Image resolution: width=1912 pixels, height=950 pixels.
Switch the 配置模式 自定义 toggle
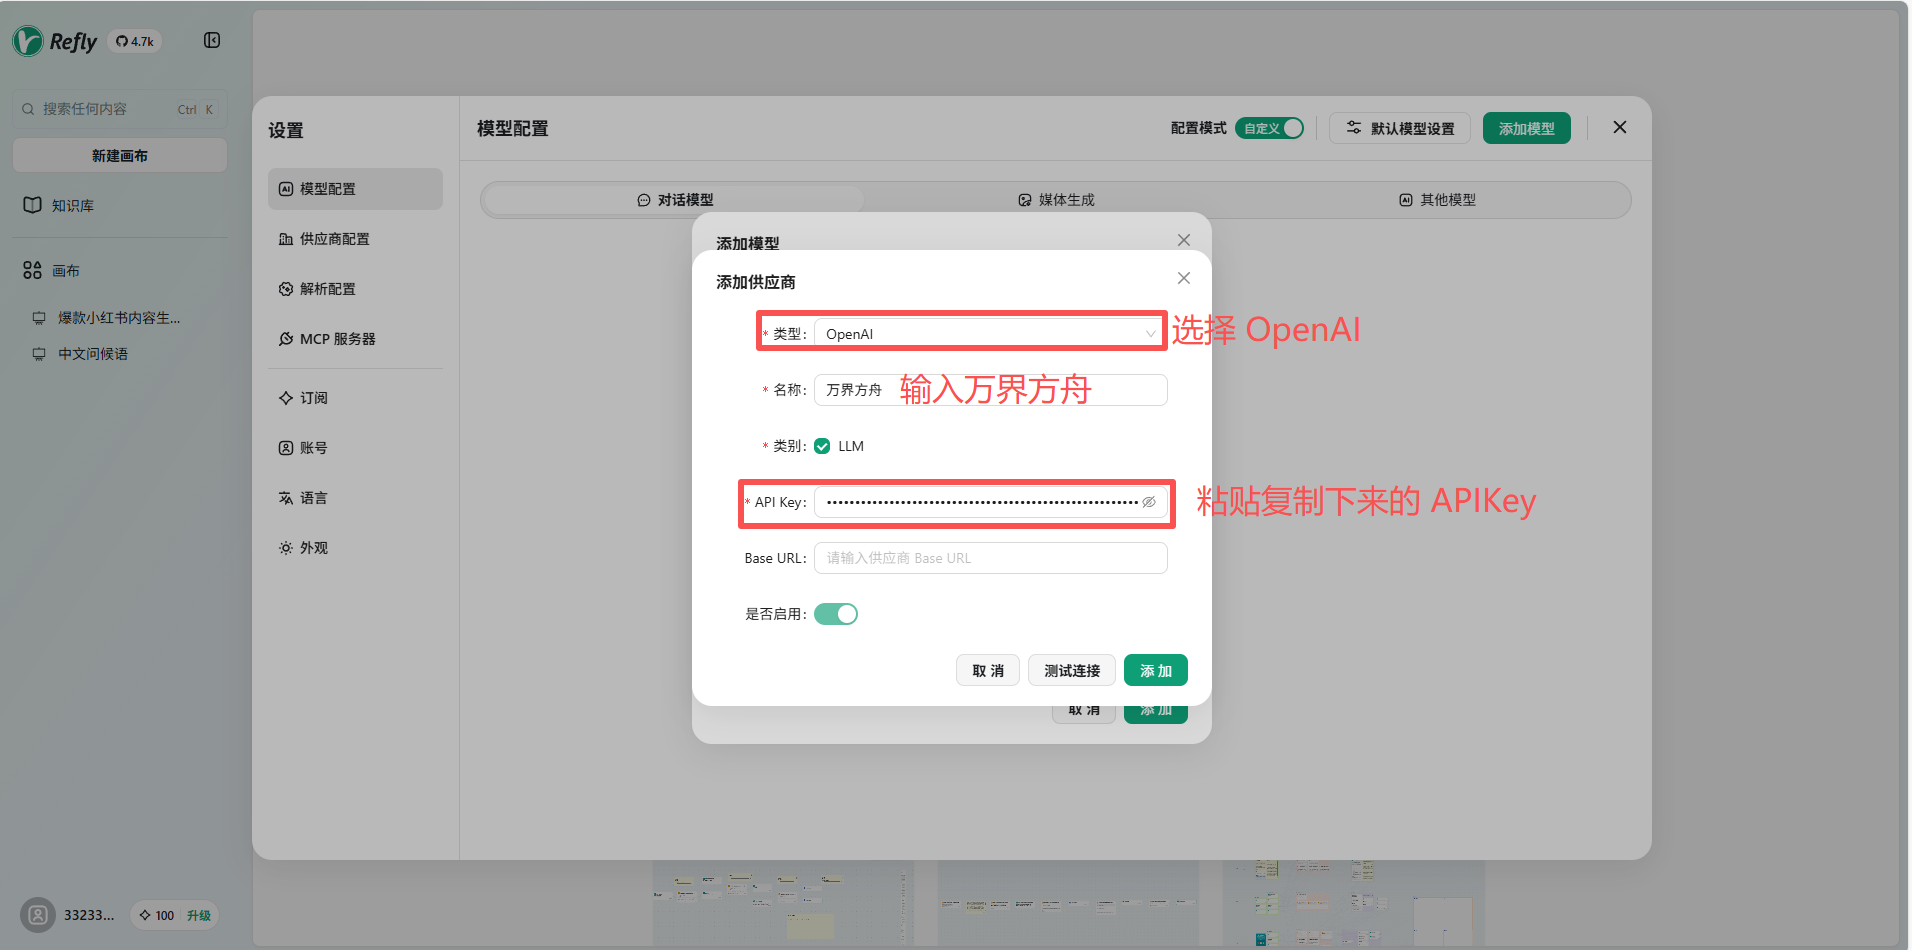[1269, 128]
